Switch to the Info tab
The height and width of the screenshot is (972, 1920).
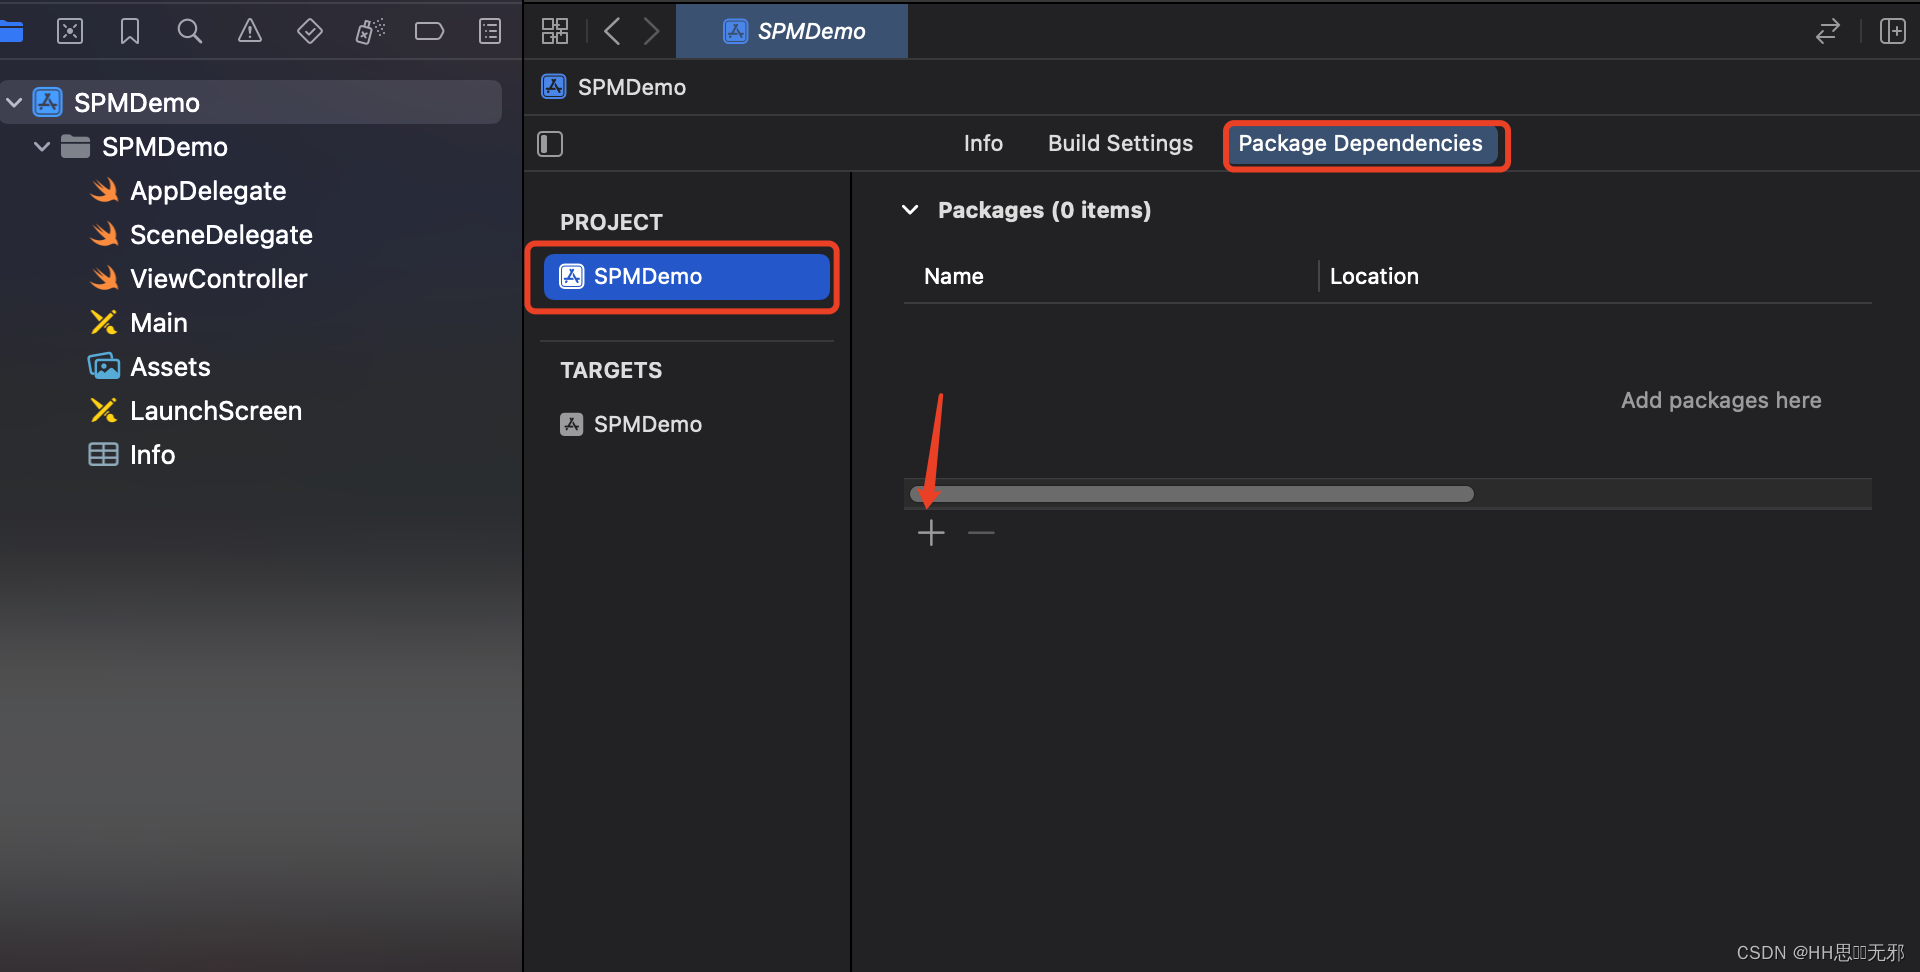[983, 143]
